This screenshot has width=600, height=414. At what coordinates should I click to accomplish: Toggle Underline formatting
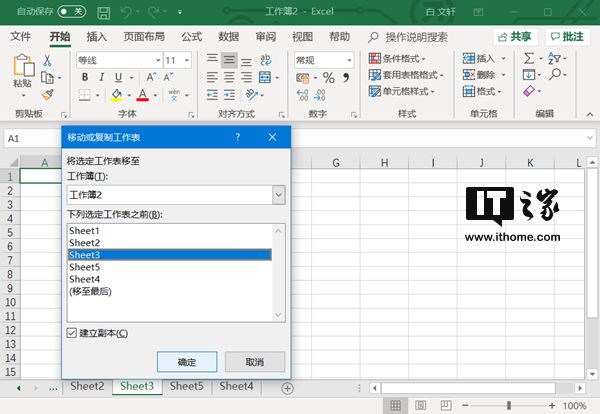click(x=119, y=77)
